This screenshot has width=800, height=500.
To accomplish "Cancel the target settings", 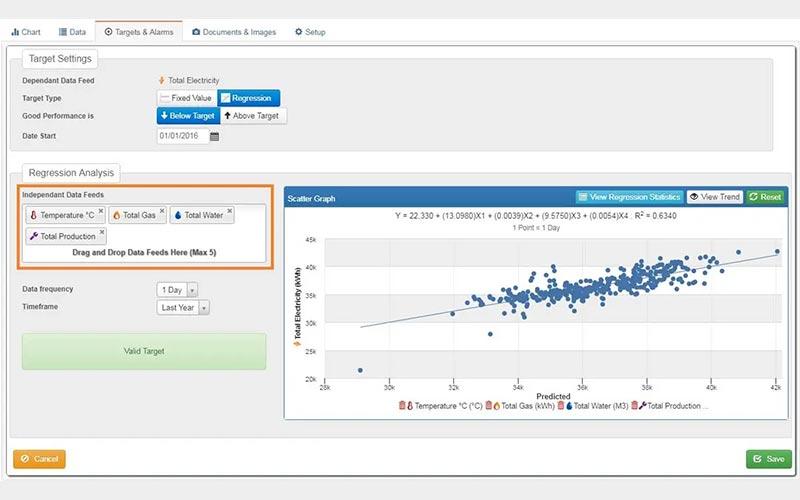I will (x=39, y=459).
